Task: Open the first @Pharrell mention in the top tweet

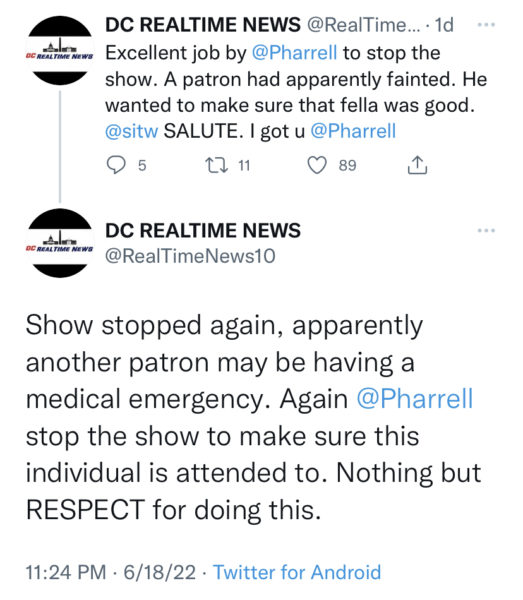Action: tap(294, 53)
